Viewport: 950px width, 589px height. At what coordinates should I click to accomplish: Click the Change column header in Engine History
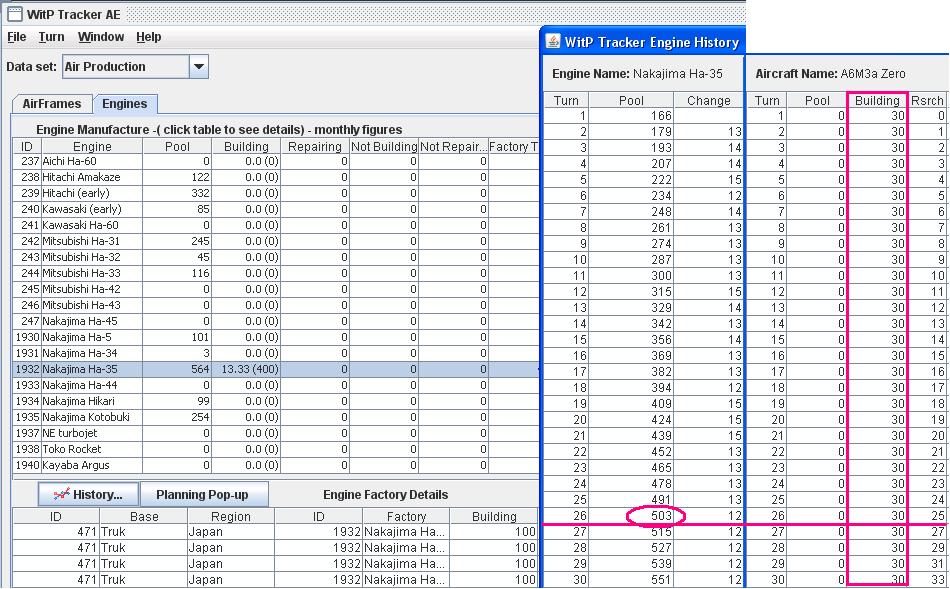click(708, 101)
